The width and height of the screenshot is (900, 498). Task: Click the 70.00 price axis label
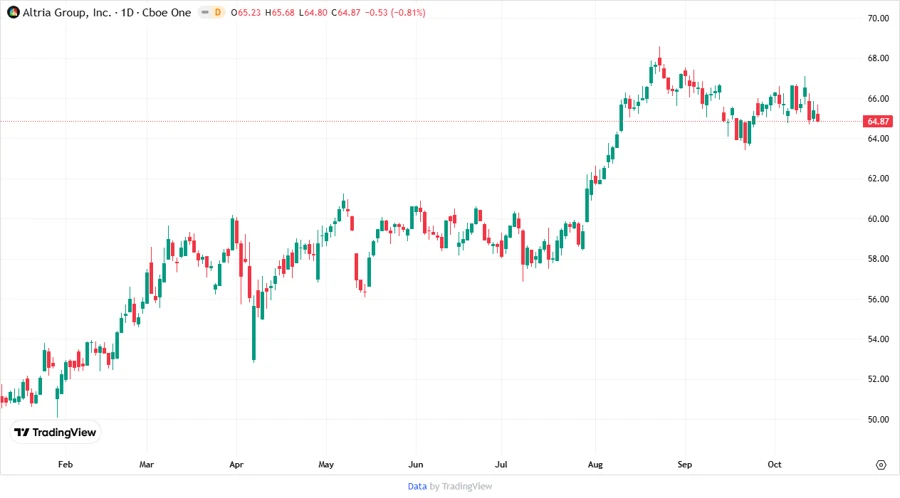[878, 18]
